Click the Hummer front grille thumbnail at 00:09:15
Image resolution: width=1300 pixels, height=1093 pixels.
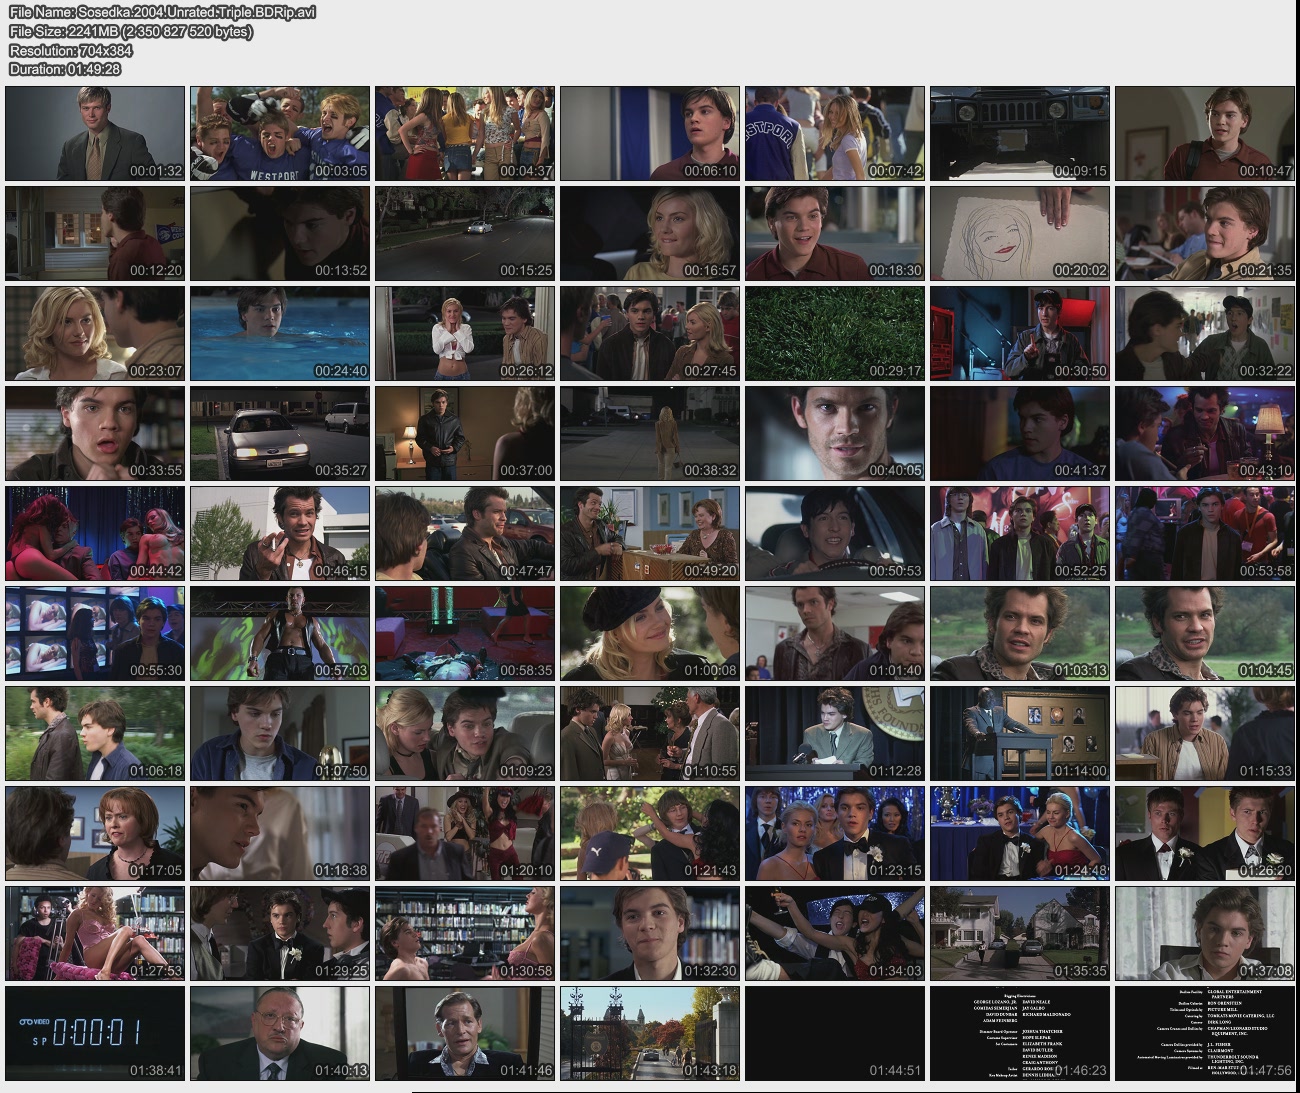tap(1019, 133)
